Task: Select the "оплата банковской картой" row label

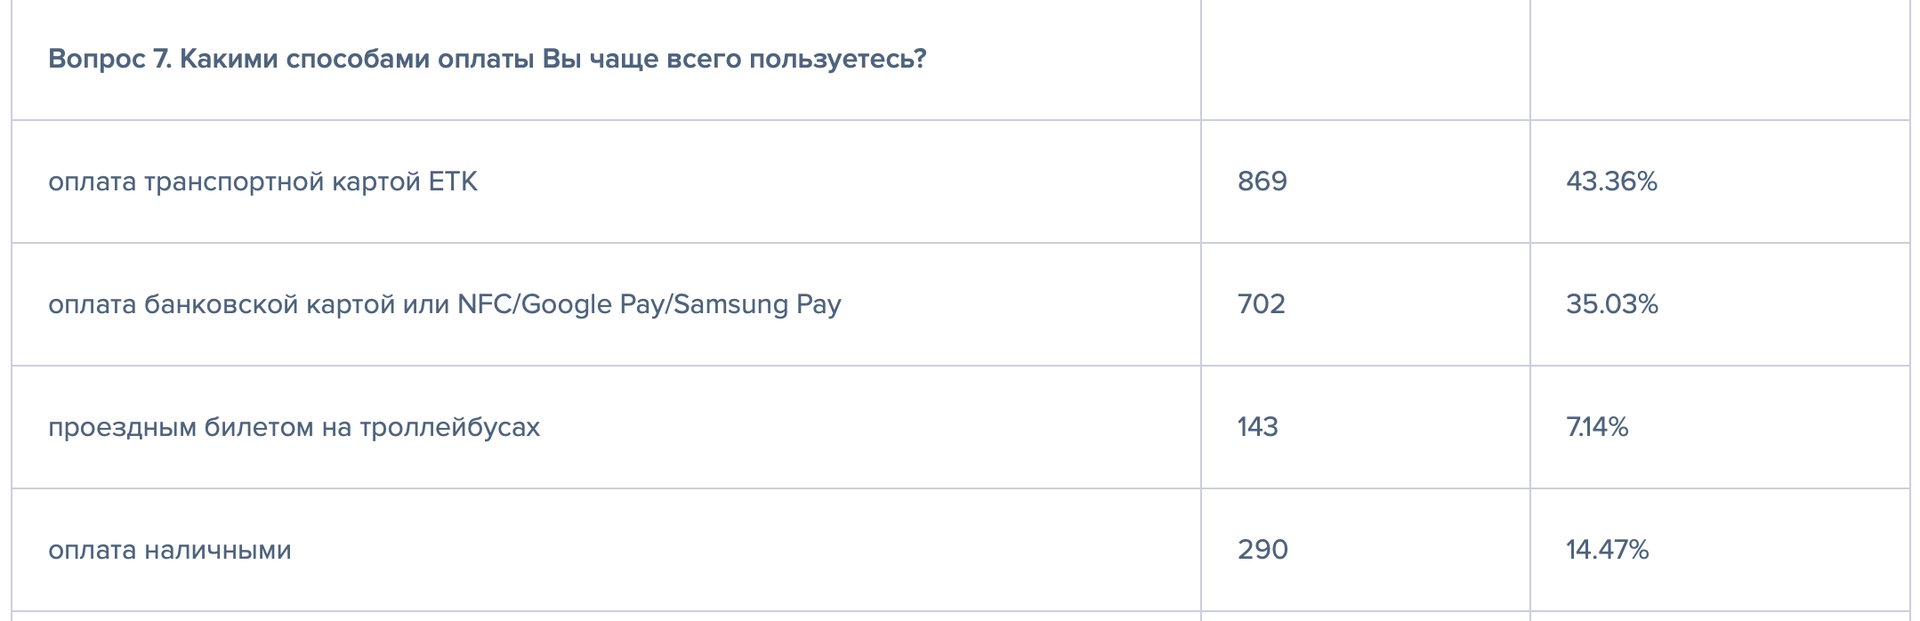Action: pos(444,304)
